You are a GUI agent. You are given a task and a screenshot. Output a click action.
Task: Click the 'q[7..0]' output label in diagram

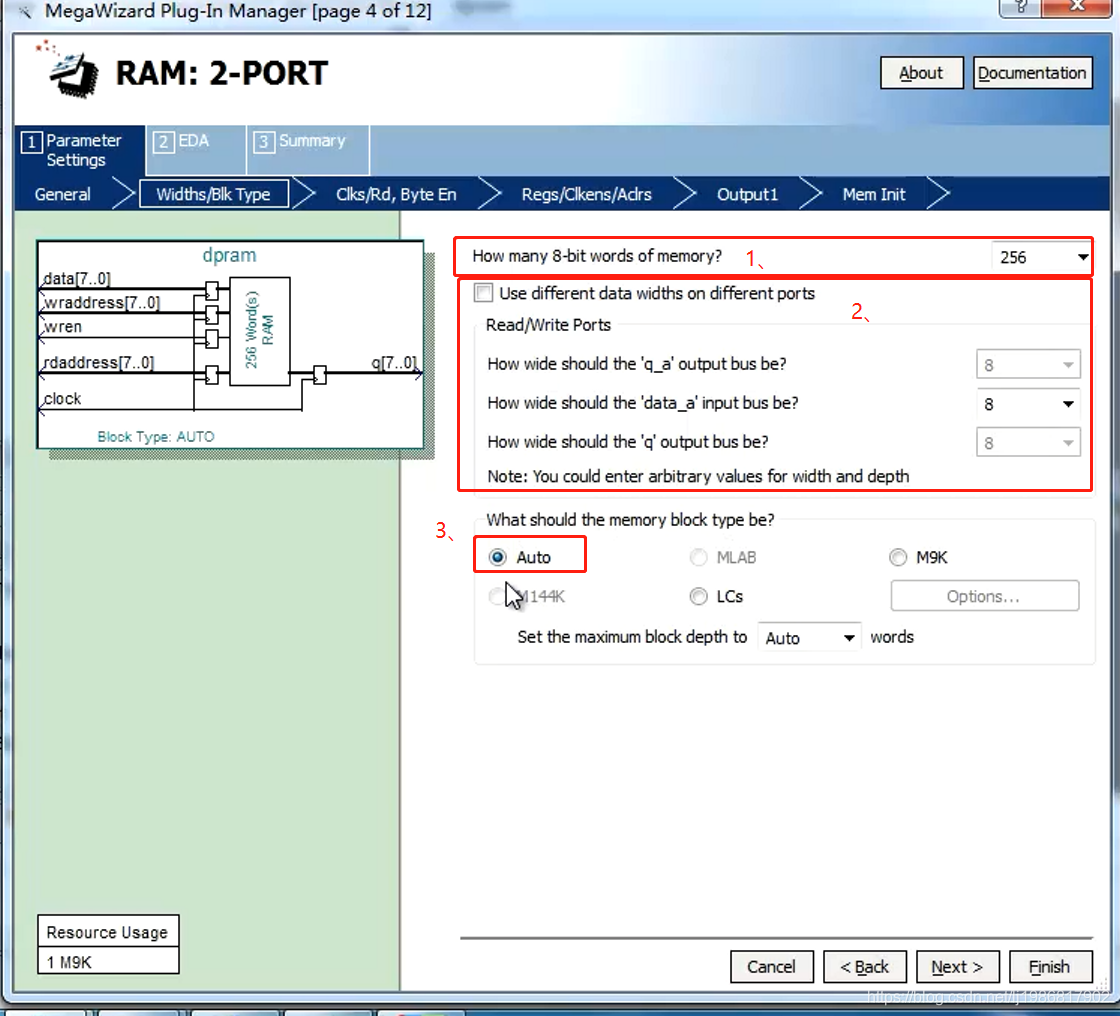(x=394, y=362)
